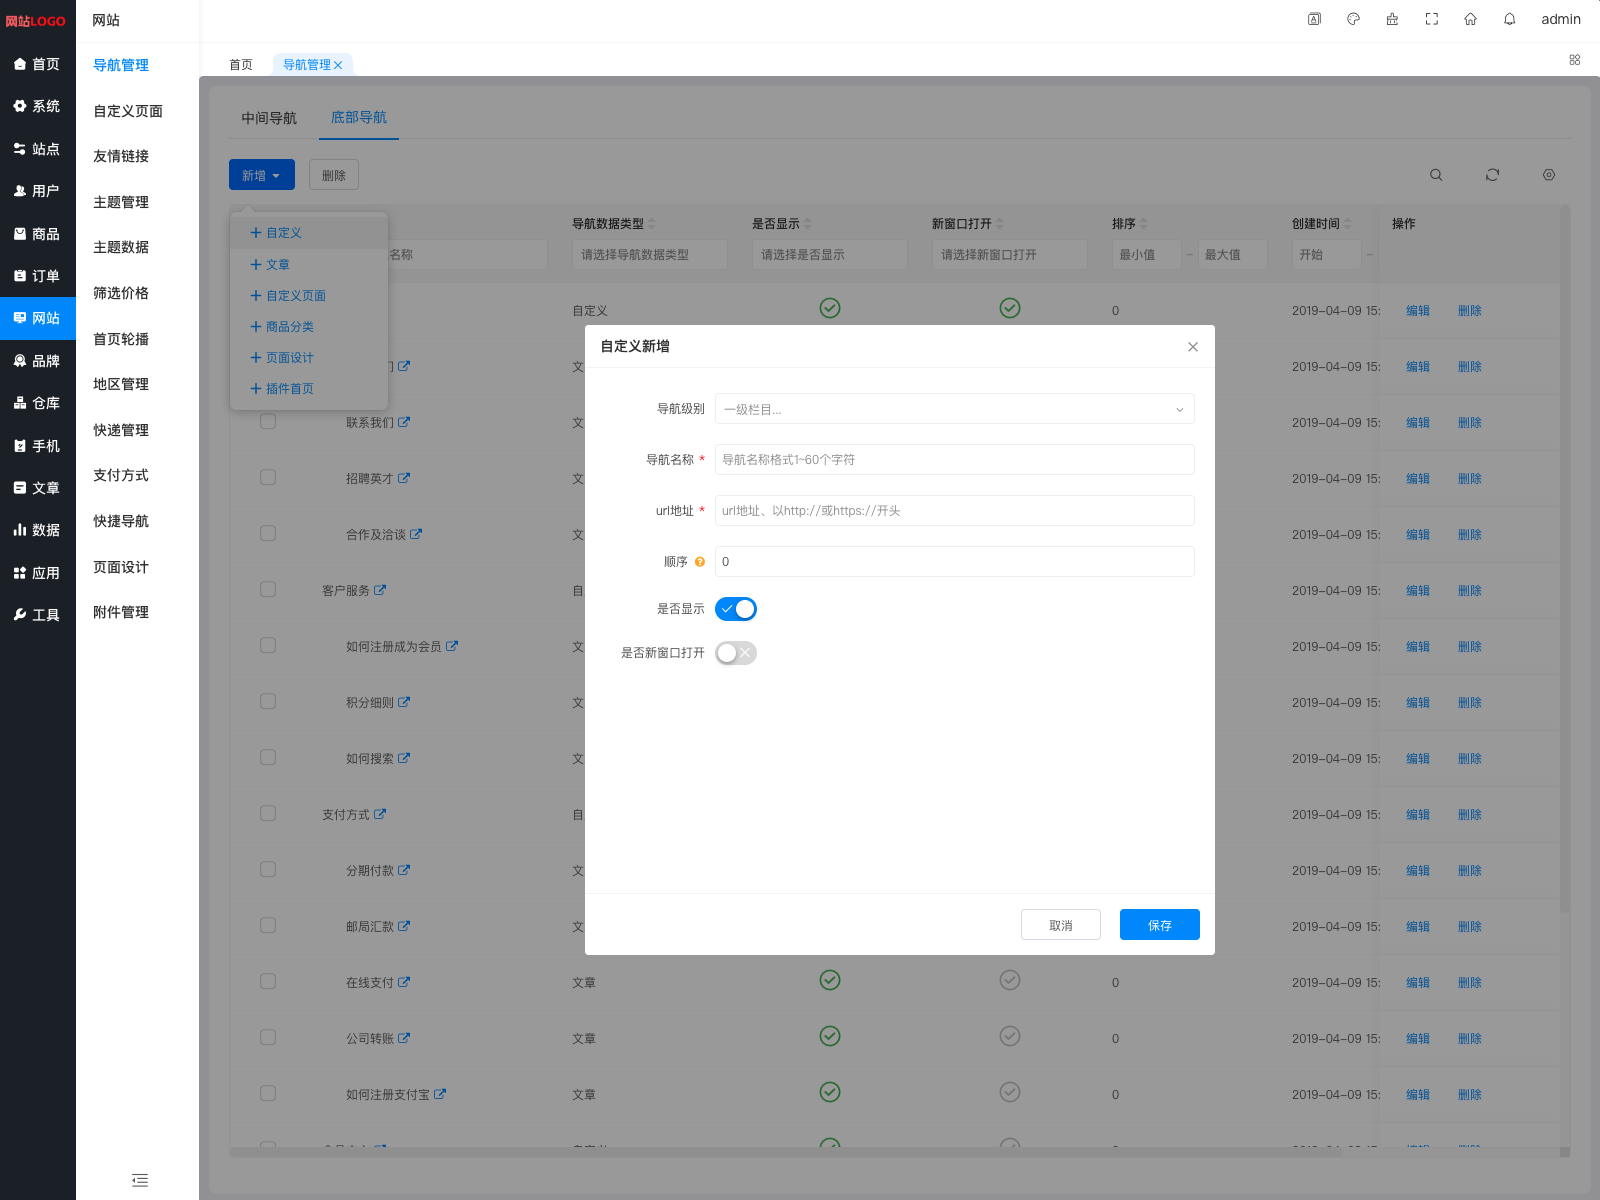Enable the 是否新窗口打开 switch
The height and width of the screenshot is (1200, 1600).
[736, 653]
